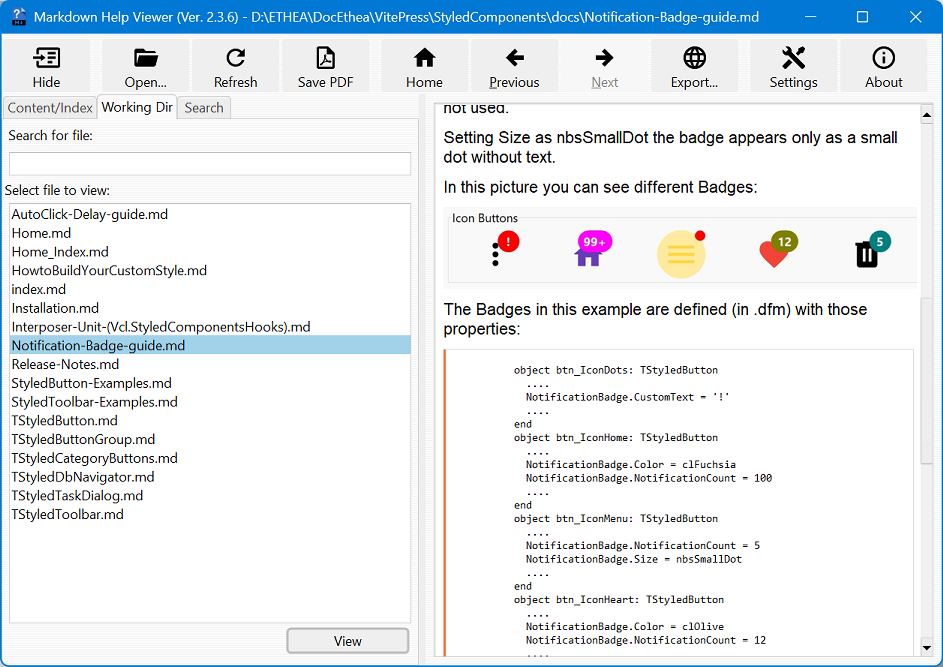The height and width of the screenshot is (667, 943).
Task: Open the Search tab
Action: [204, 108]
